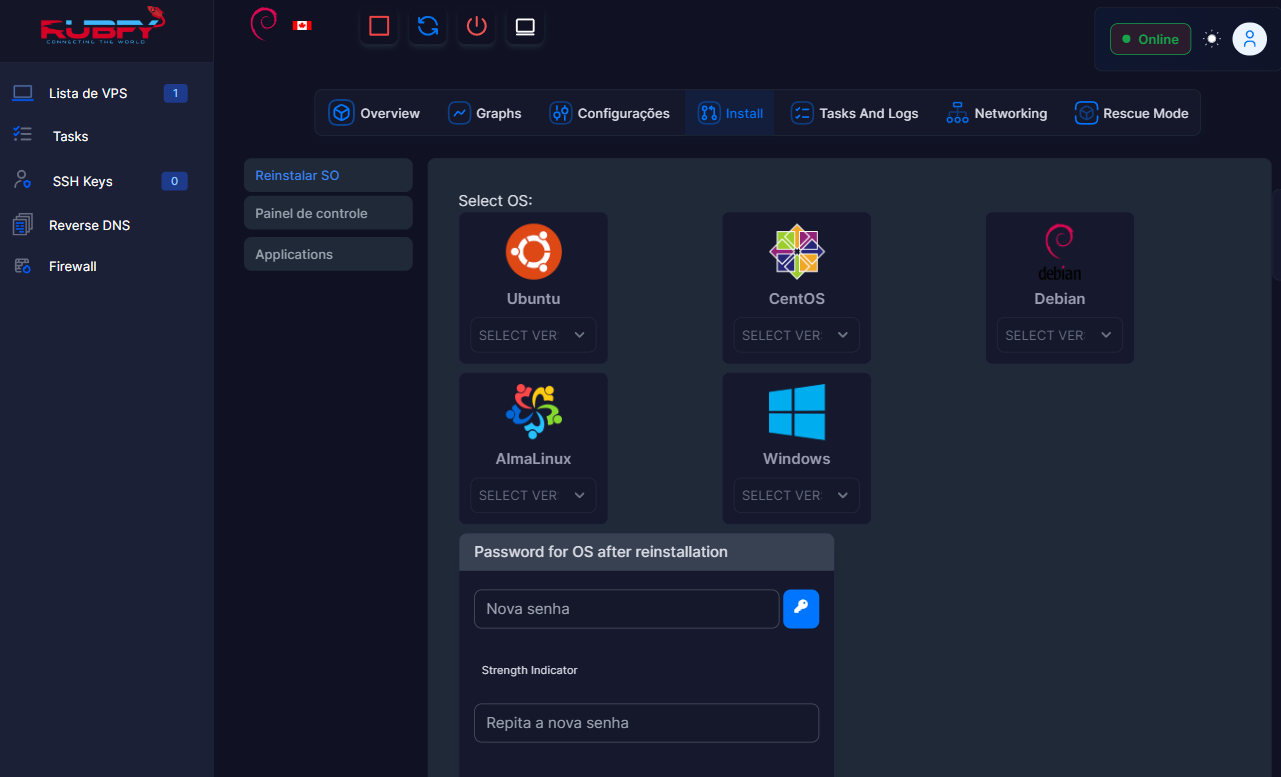1281x777 pixels.
Task: Restart the VPS with the blue refresh icon
Action: (x=428, y=26)
